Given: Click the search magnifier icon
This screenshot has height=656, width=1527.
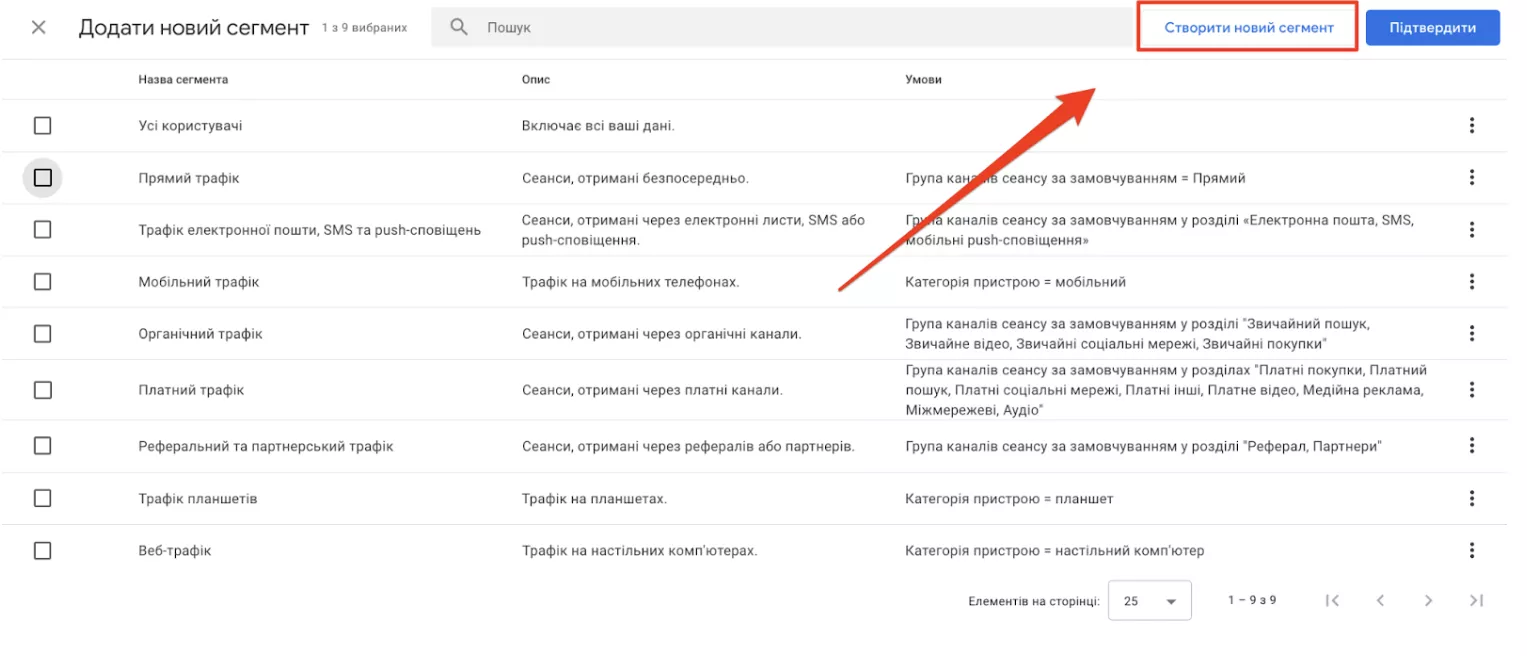Looking at the screenshot, I should click(458, 27).
